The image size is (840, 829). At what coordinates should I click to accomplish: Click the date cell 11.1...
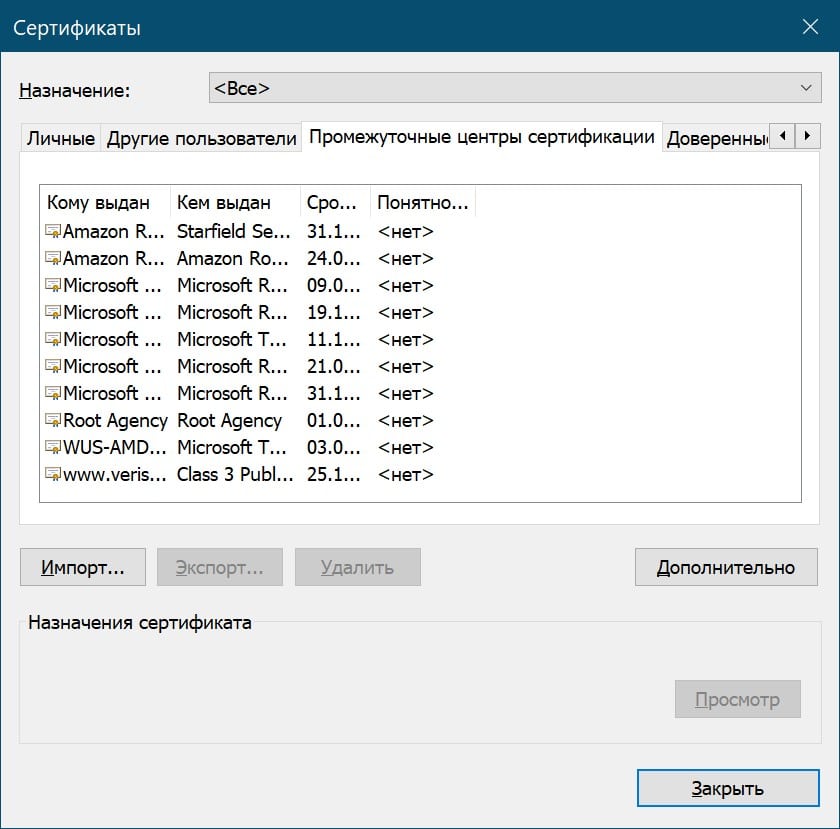click(x=333, y=339)
